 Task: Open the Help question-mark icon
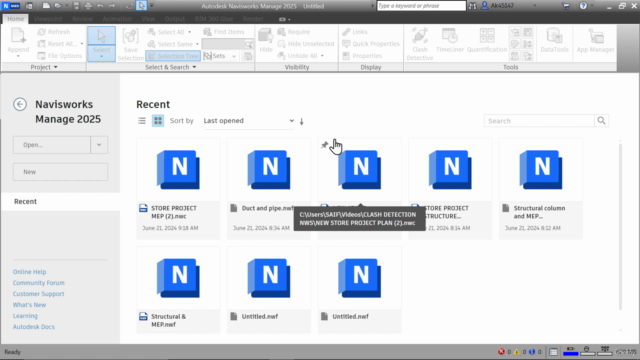pyautogui.click(x=583, y=6)
